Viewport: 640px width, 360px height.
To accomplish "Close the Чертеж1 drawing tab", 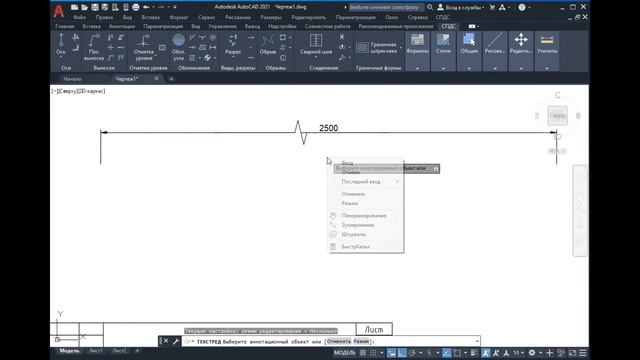I will pyautogui.click(x=156, y=79).
